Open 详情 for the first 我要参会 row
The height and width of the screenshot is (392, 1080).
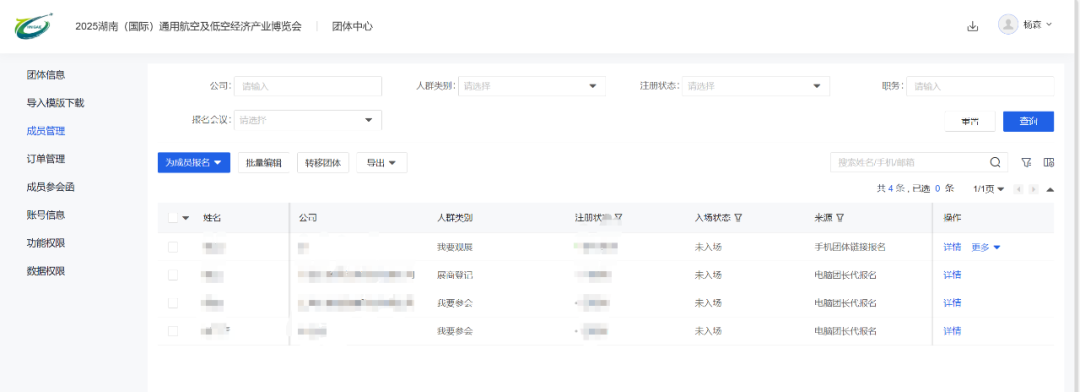tap(952, 302)
